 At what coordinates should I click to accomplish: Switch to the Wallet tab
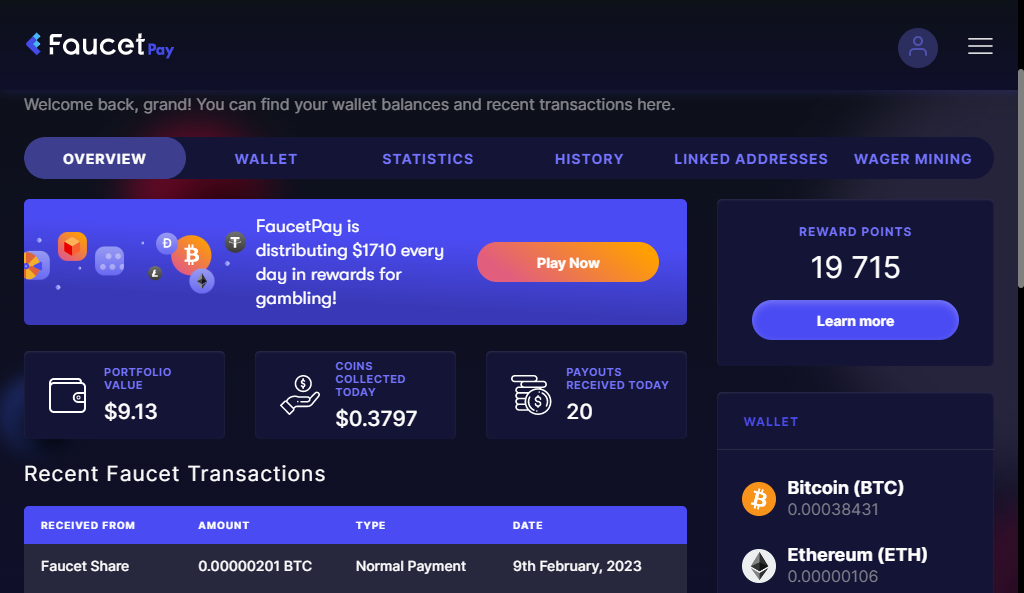coord(266,159)
